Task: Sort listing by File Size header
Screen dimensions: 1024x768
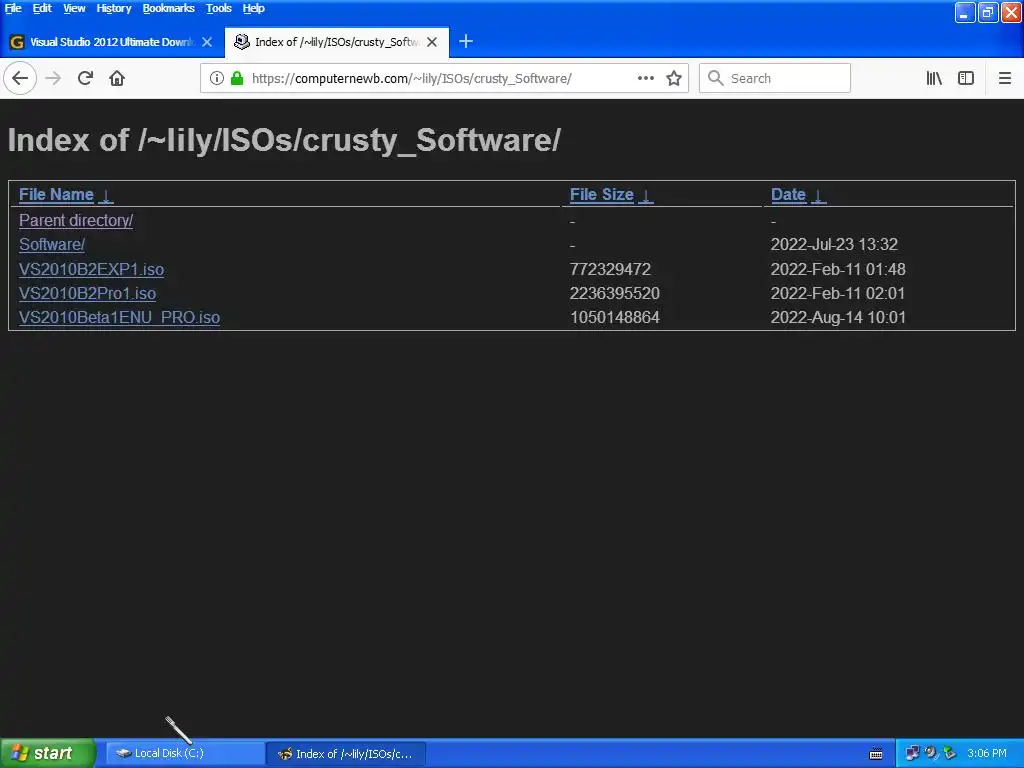Action: coord(601,195)
